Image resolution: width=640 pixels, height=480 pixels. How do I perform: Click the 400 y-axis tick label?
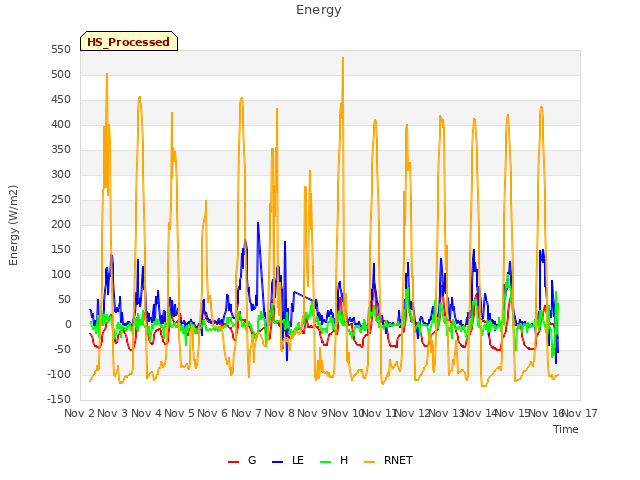[61, 124]
